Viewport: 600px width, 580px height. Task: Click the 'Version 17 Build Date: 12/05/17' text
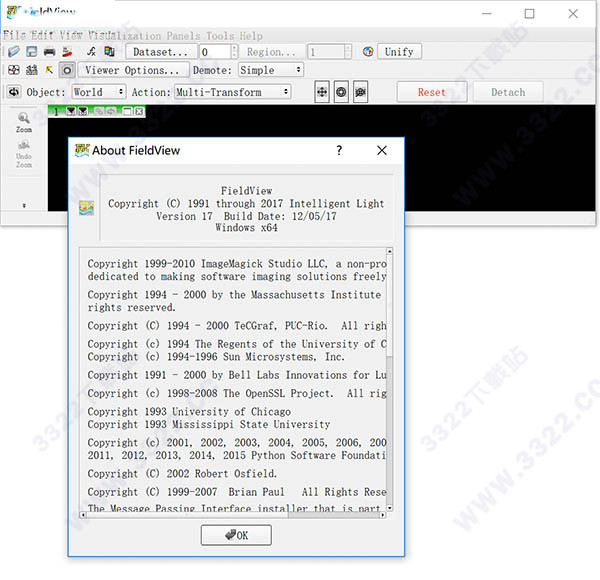coord(246,216)
